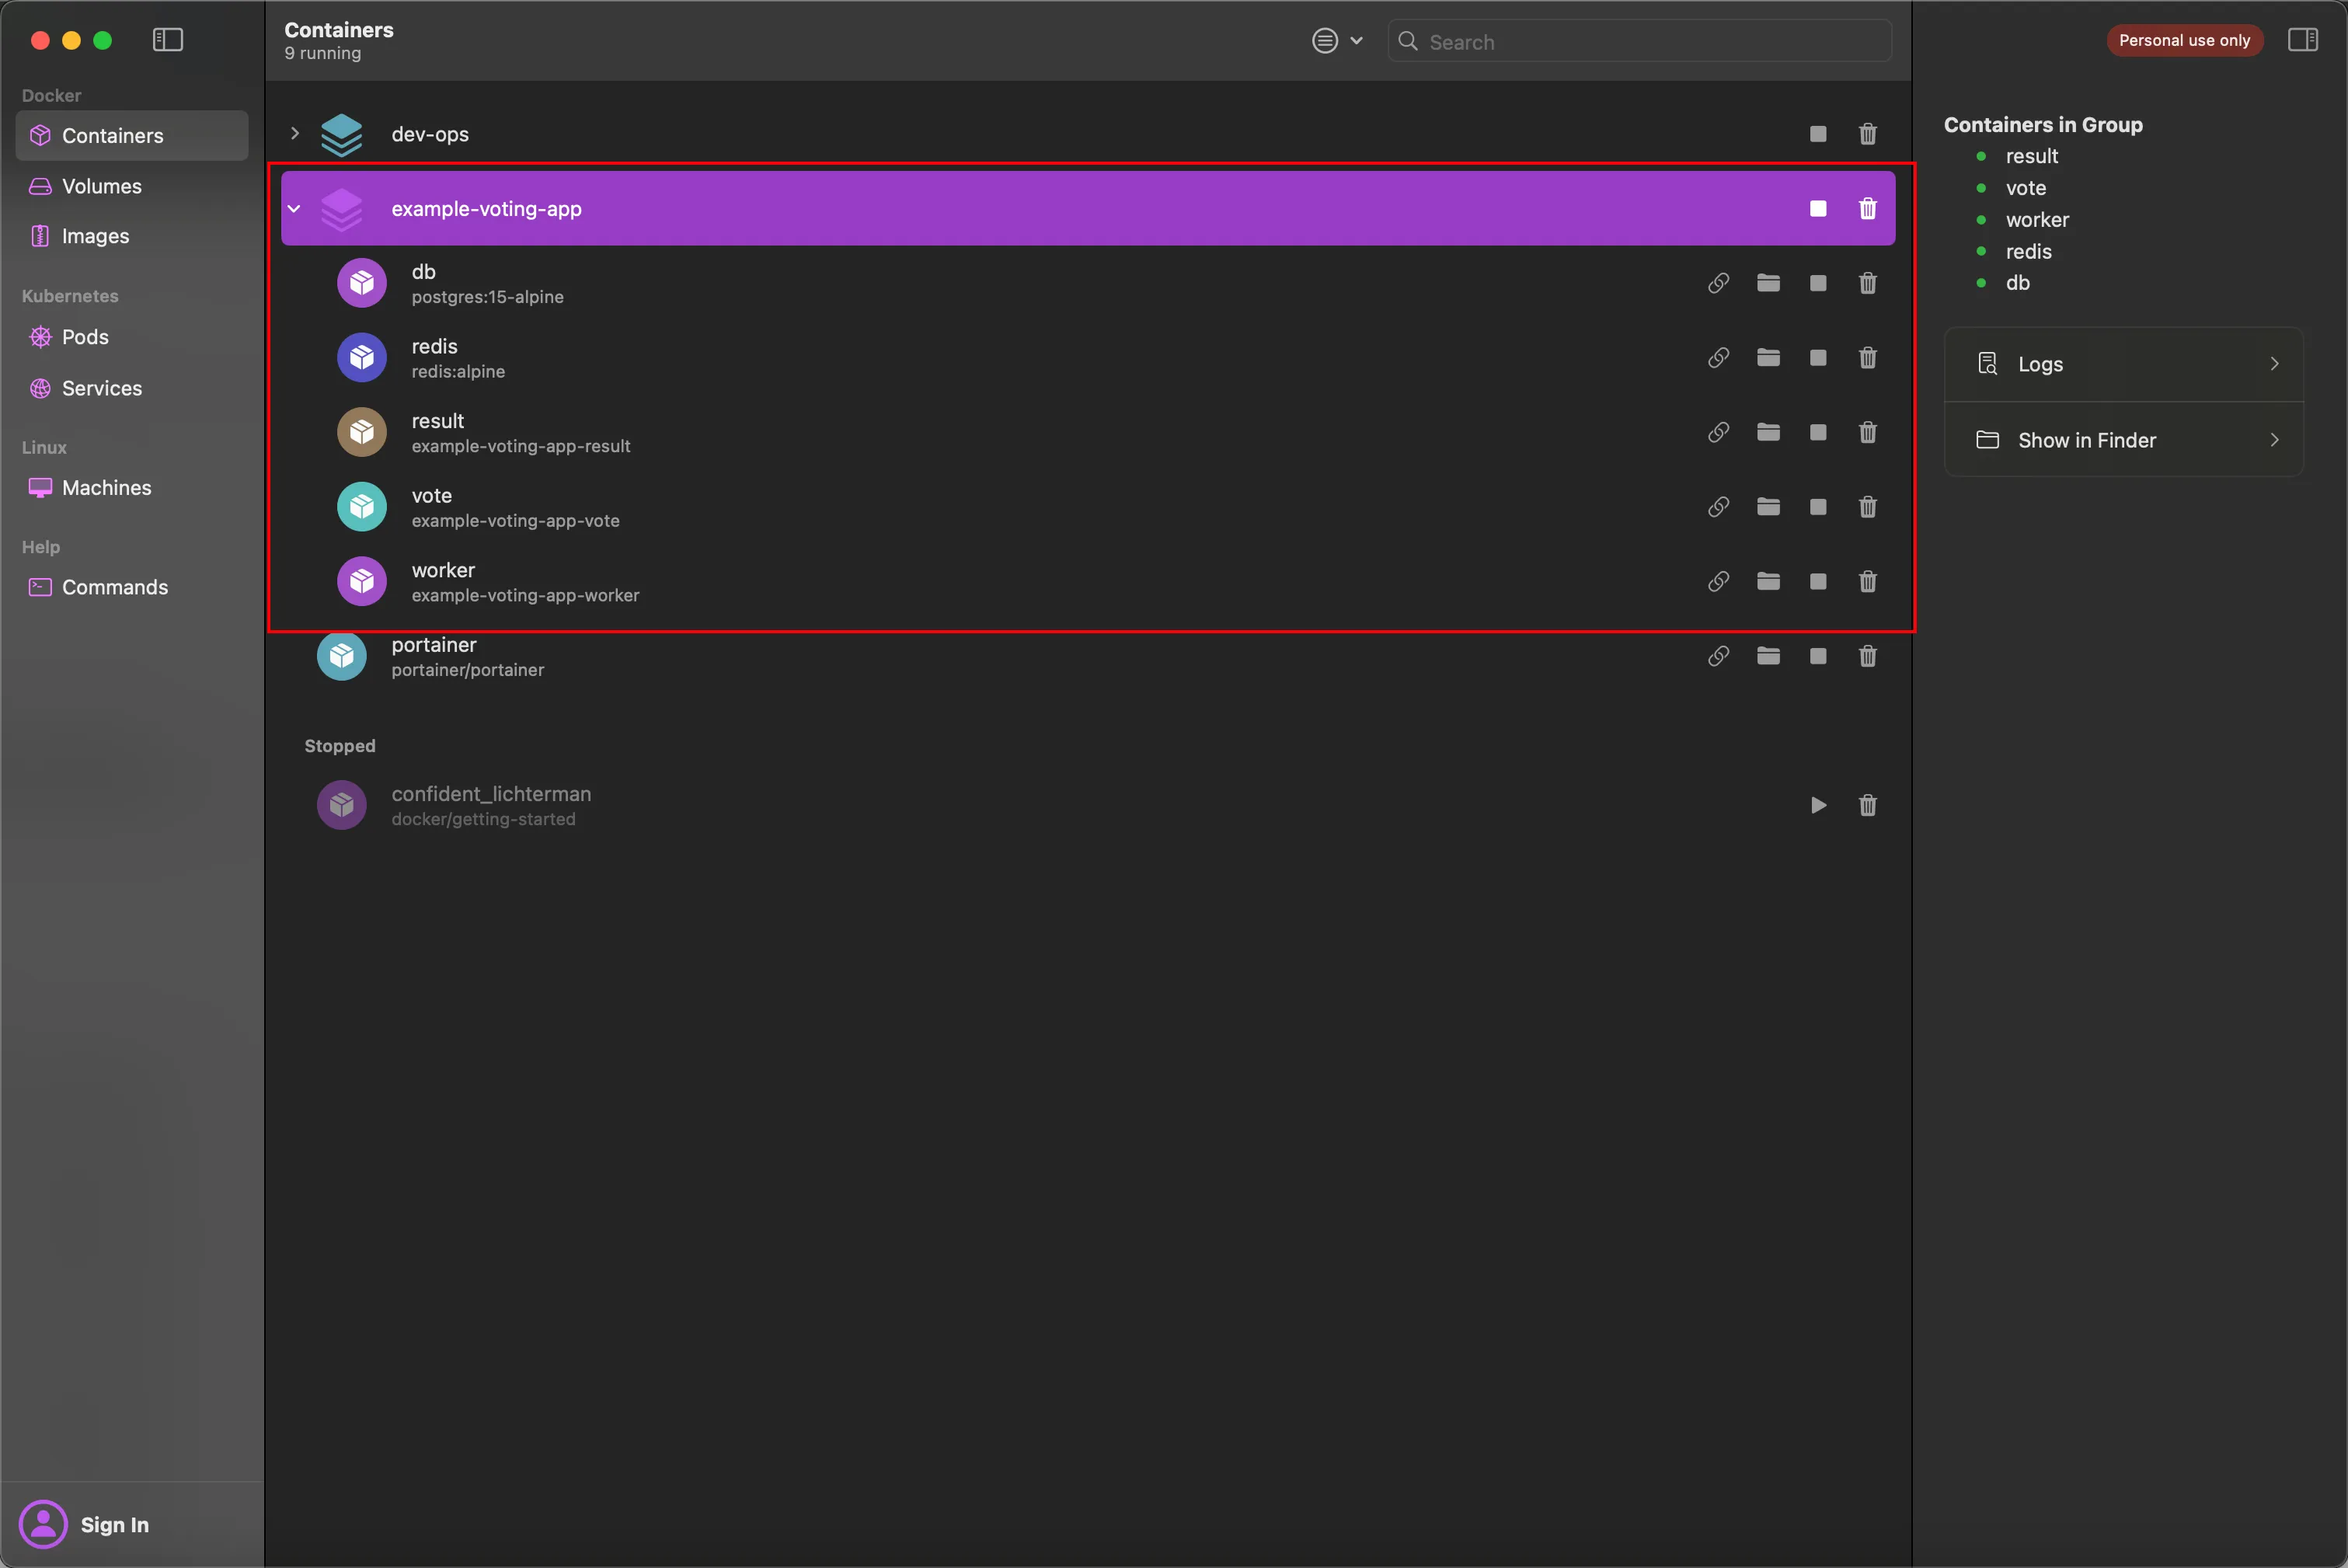The height and width of the screenshot is (1568, 2348).
Task: Select the dev-ops group row
Action: coord(1088,134)
